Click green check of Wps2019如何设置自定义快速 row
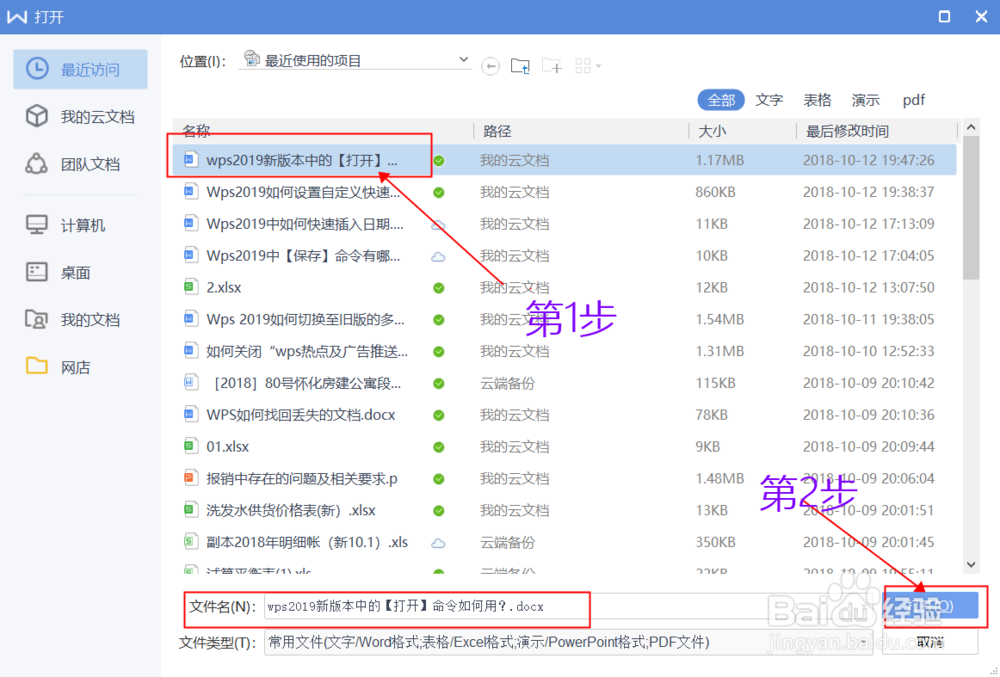 point(439,193)
